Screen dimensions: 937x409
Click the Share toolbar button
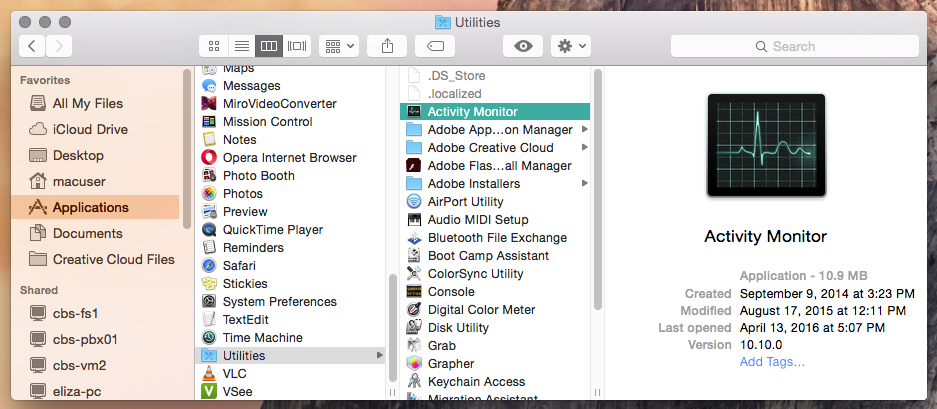[x=387, y=46]
